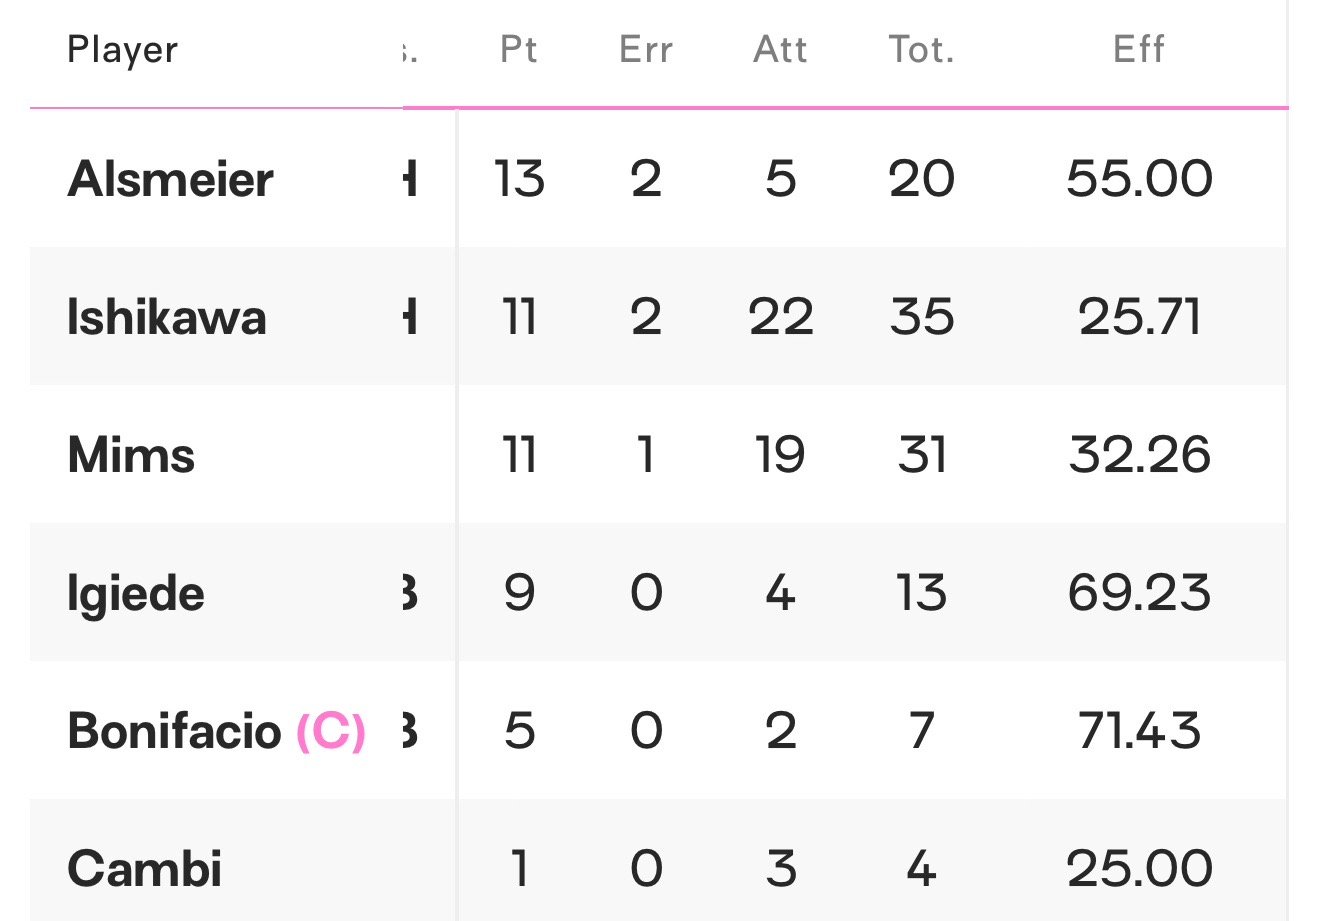Click the Tot. column header
The width and height of the screenshot is (1320, 921).
tap(921, 50)
